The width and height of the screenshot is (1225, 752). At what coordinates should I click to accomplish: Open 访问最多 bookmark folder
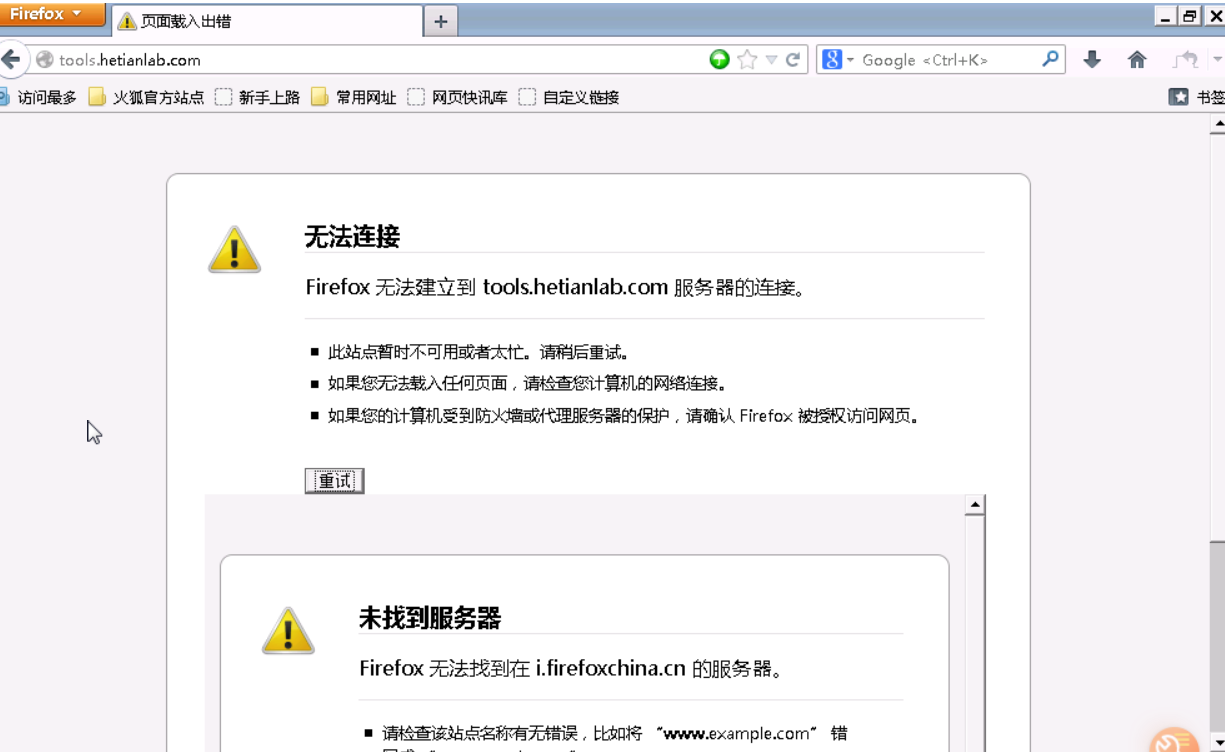[x=38, y=97]
